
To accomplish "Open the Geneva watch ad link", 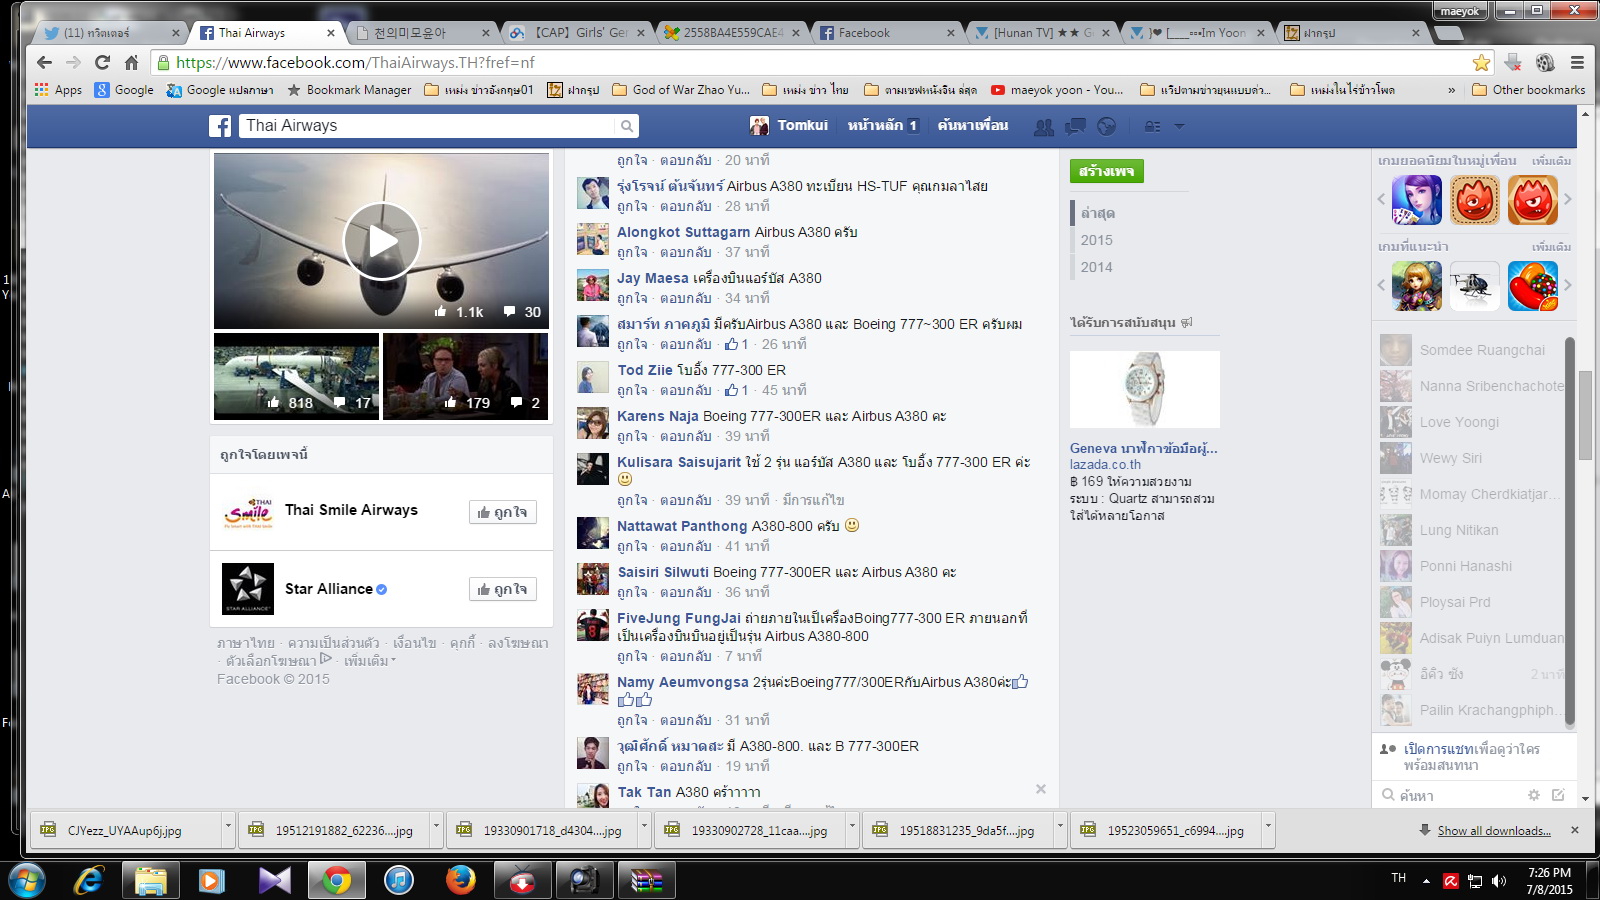I will pos(1143,448).
